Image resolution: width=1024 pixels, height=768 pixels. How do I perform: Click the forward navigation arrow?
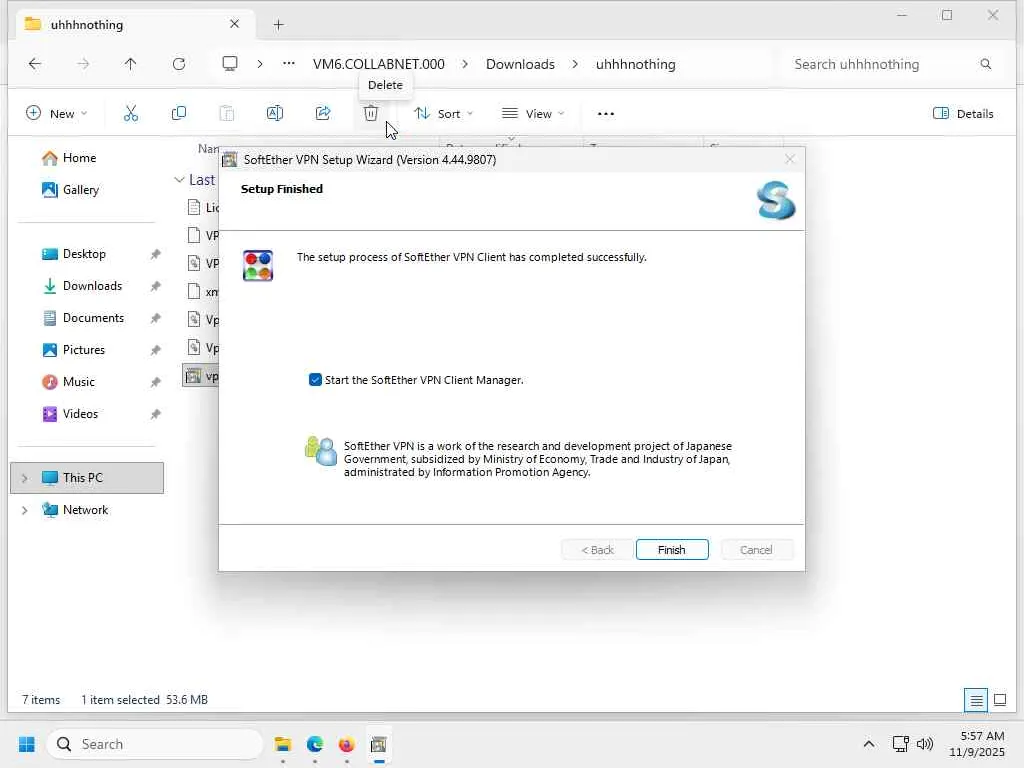click(83, 64)
